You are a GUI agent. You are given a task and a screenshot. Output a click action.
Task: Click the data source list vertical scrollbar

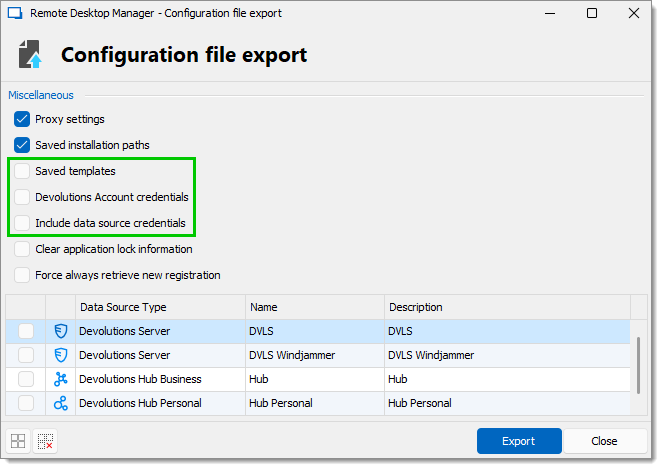point(639,366)
